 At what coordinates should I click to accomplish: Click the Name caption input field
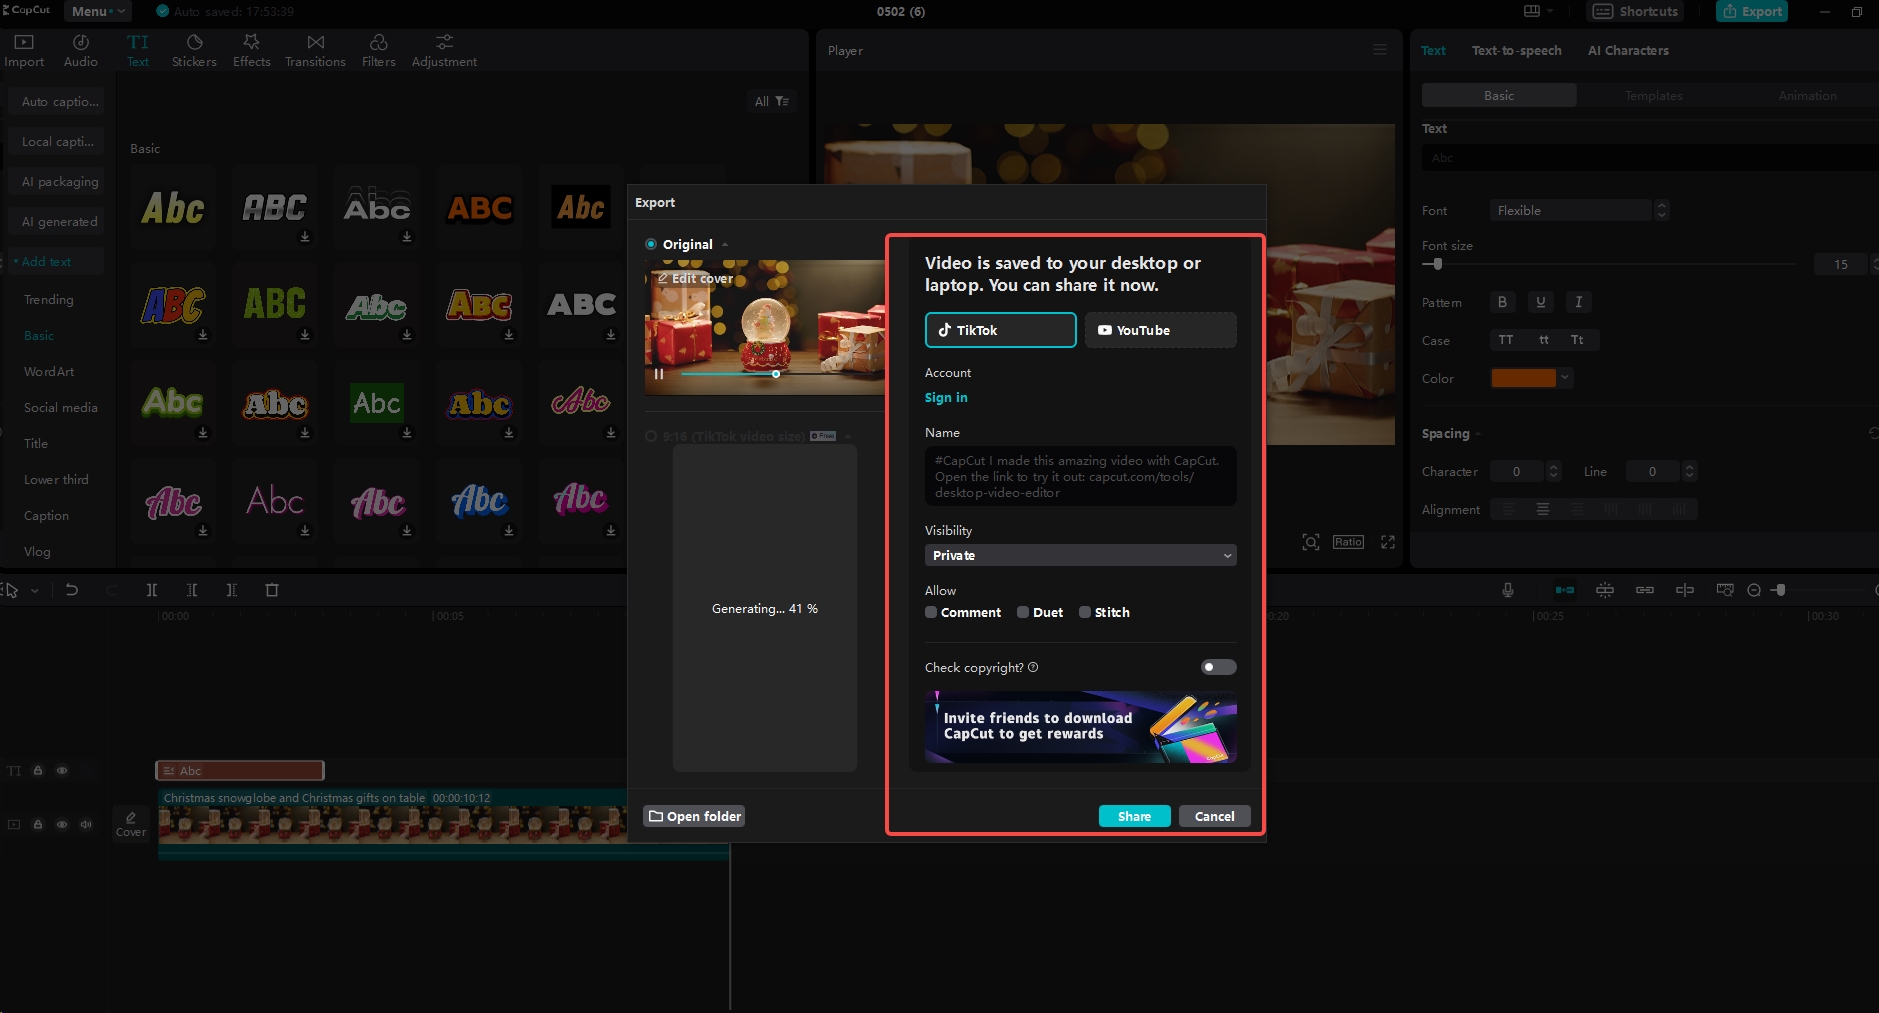[x=1079, y=476]
